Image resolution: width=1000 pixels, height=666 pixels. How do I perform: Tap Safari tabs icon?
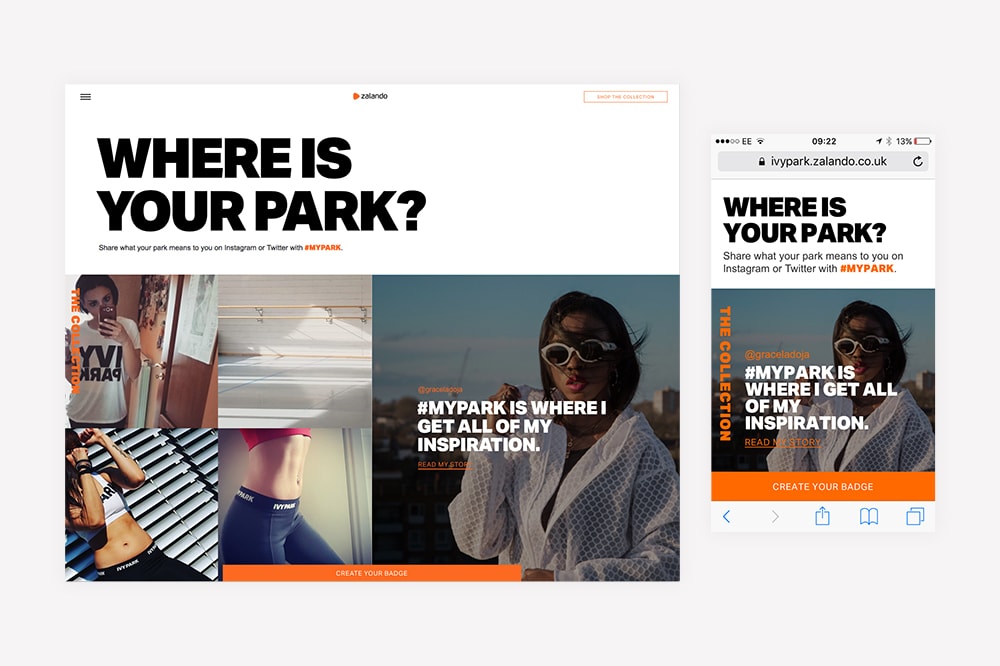point(915,516)
